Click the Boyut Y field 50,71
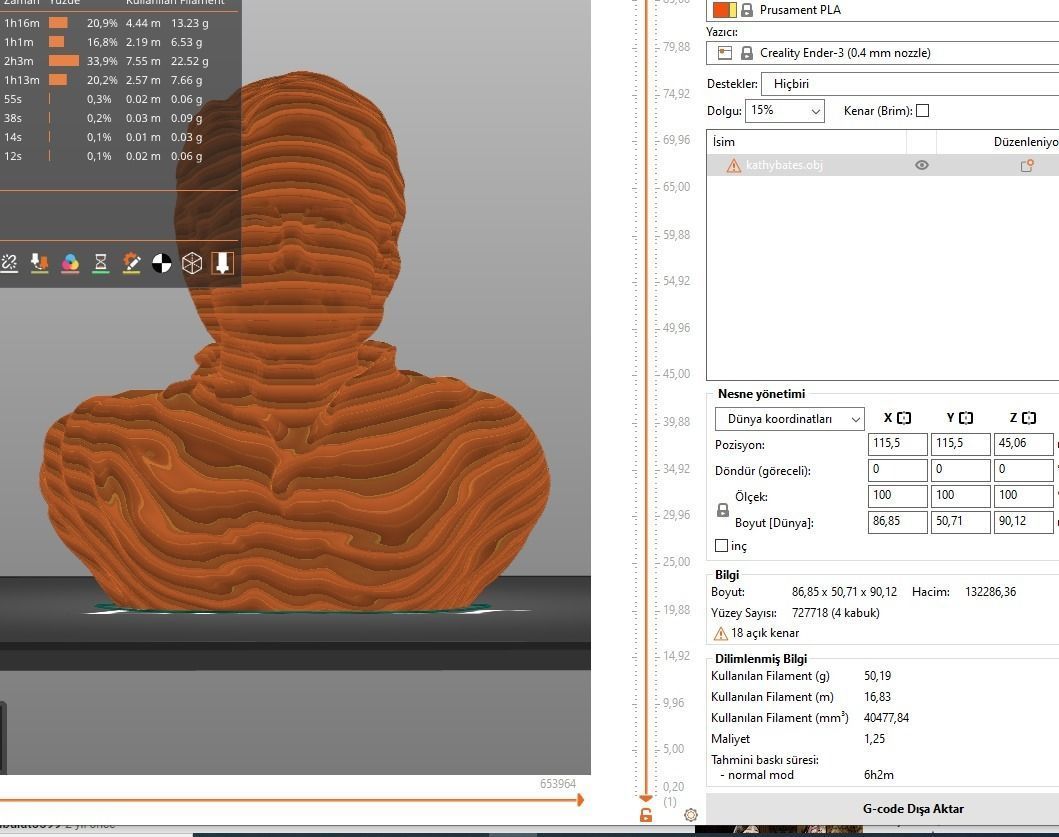Screen dimensions: 1059x837 [x=960, y=522]
